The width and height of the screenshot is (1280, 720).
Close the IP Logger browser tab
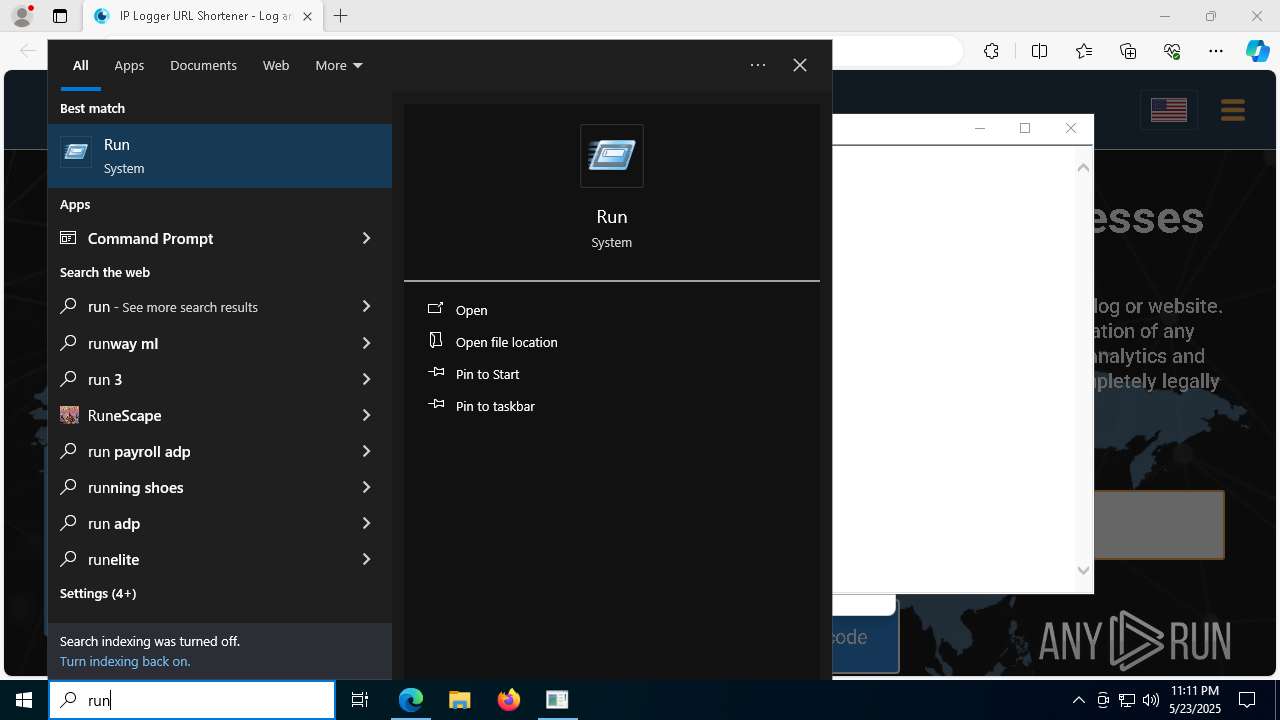click(307, 16)
